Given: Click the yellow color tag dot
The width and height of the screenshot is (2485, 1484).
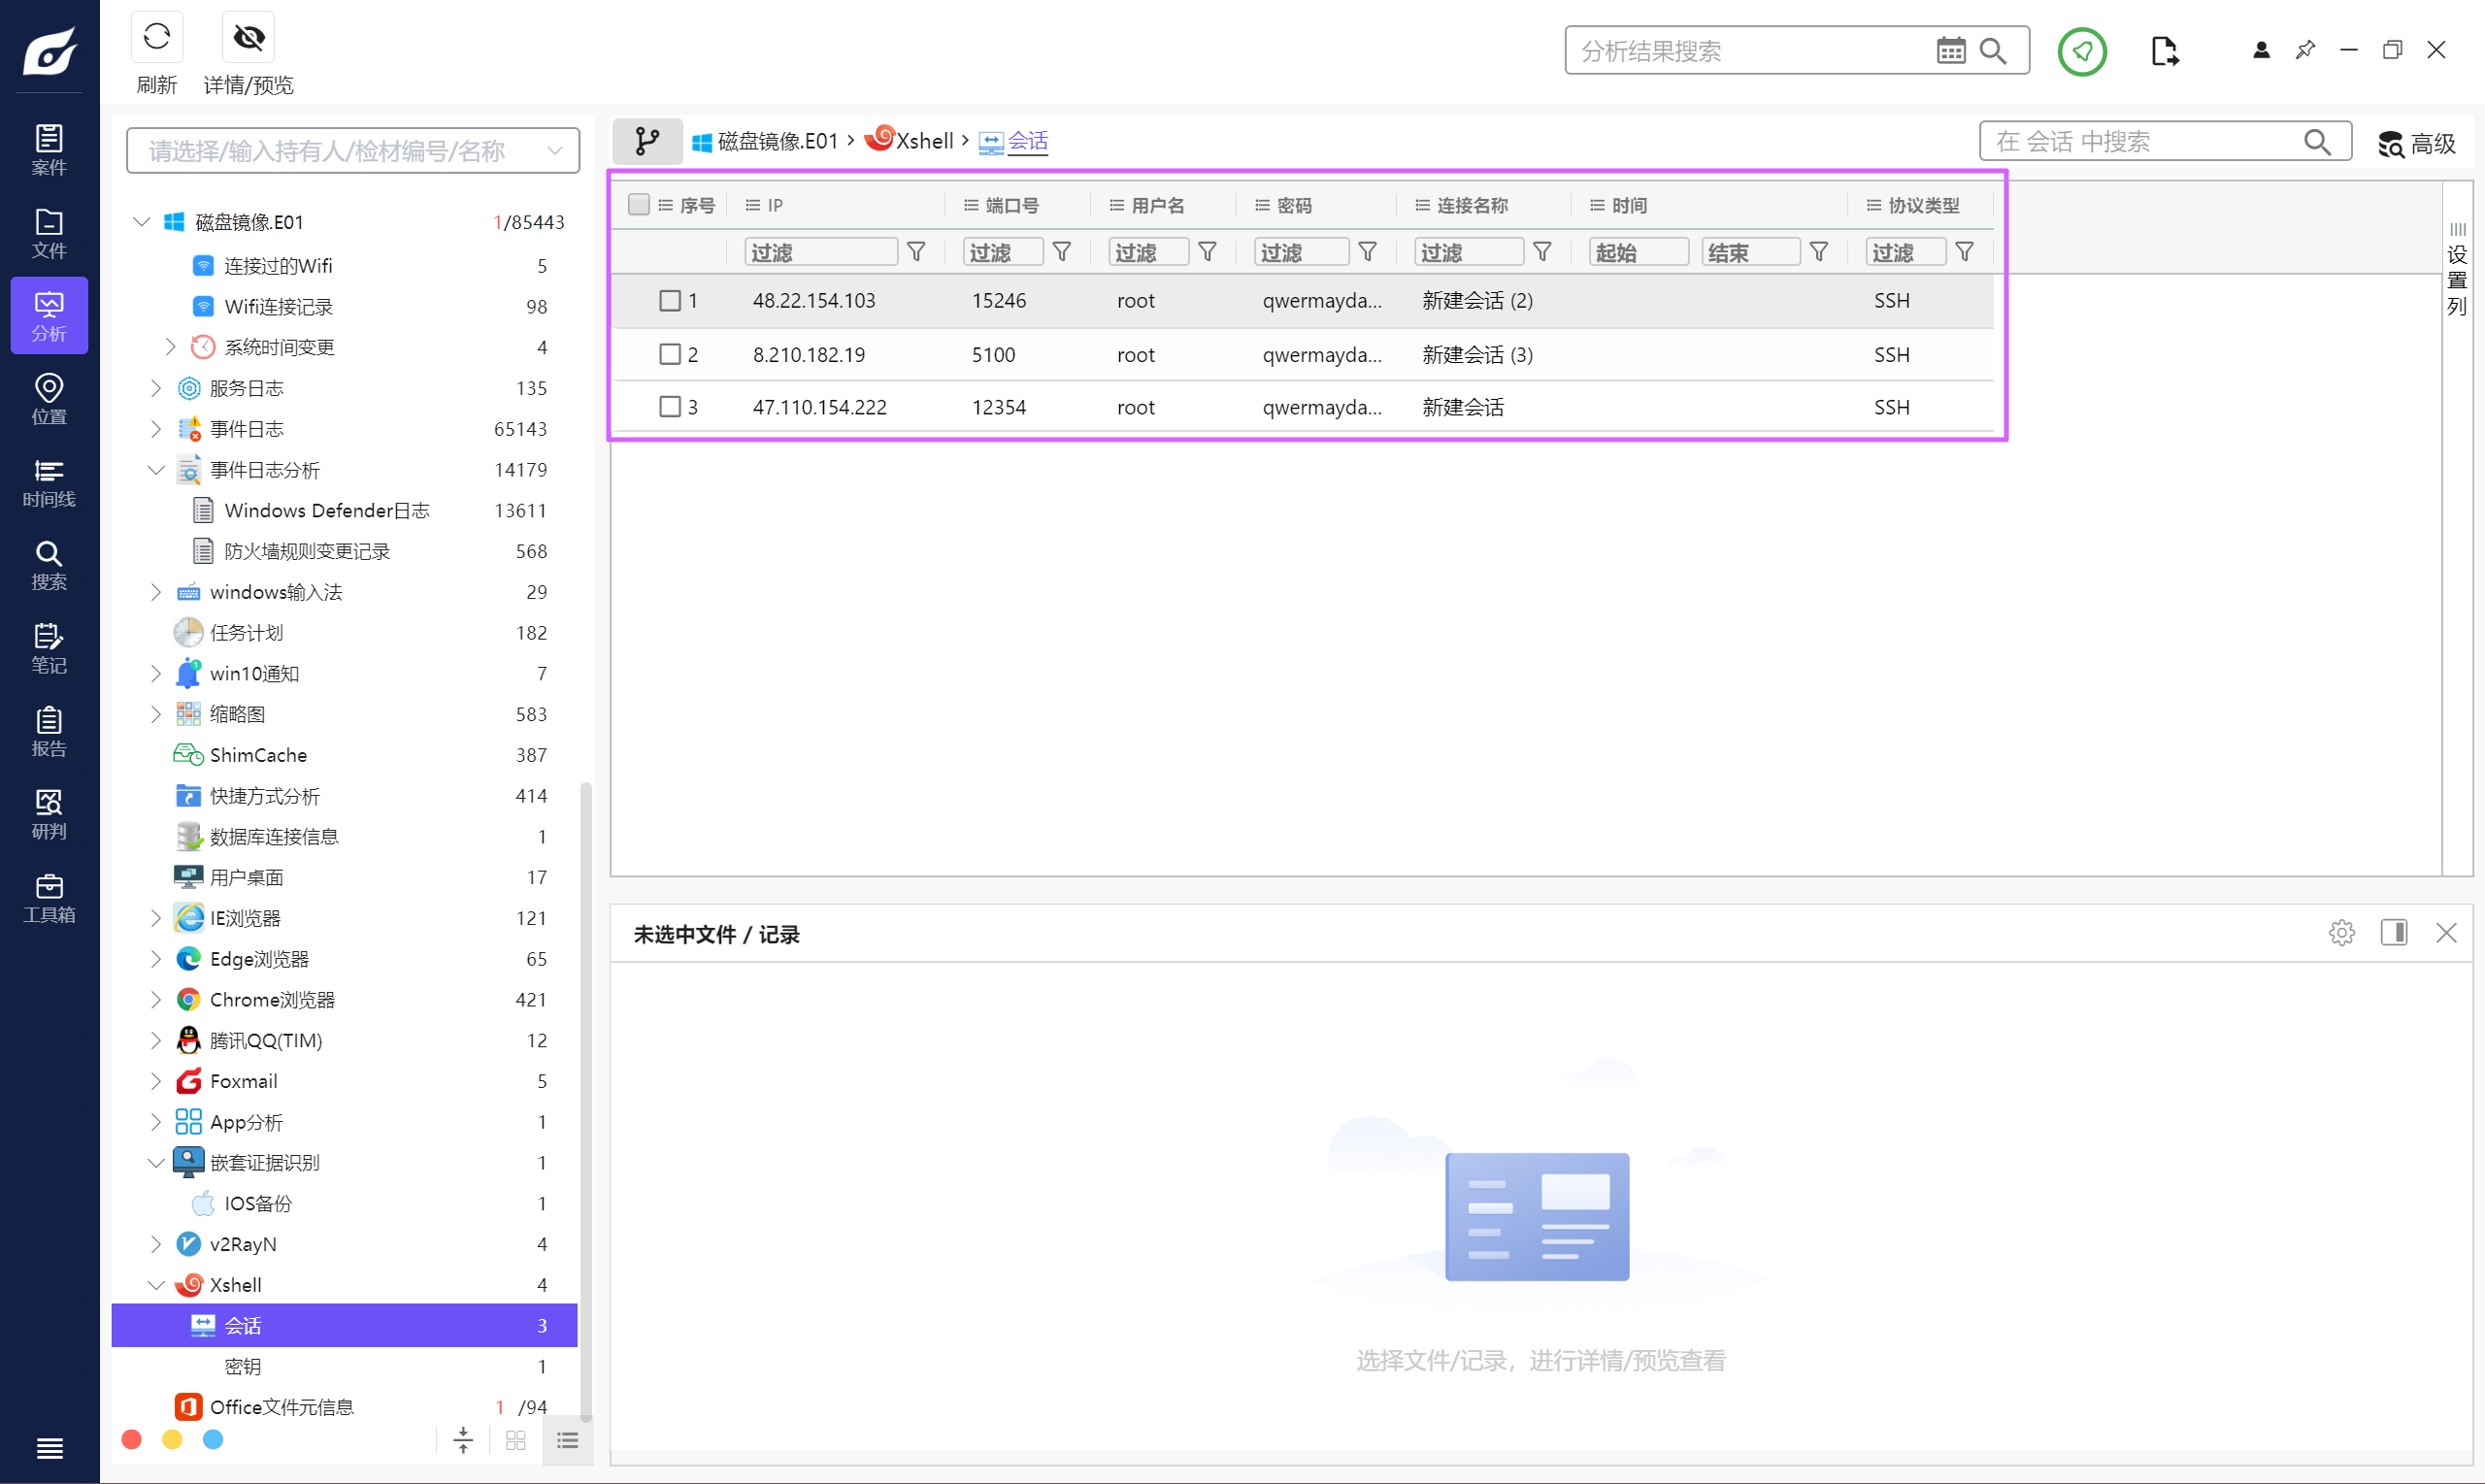Looking at the screenshot, I should point(172,1438).
